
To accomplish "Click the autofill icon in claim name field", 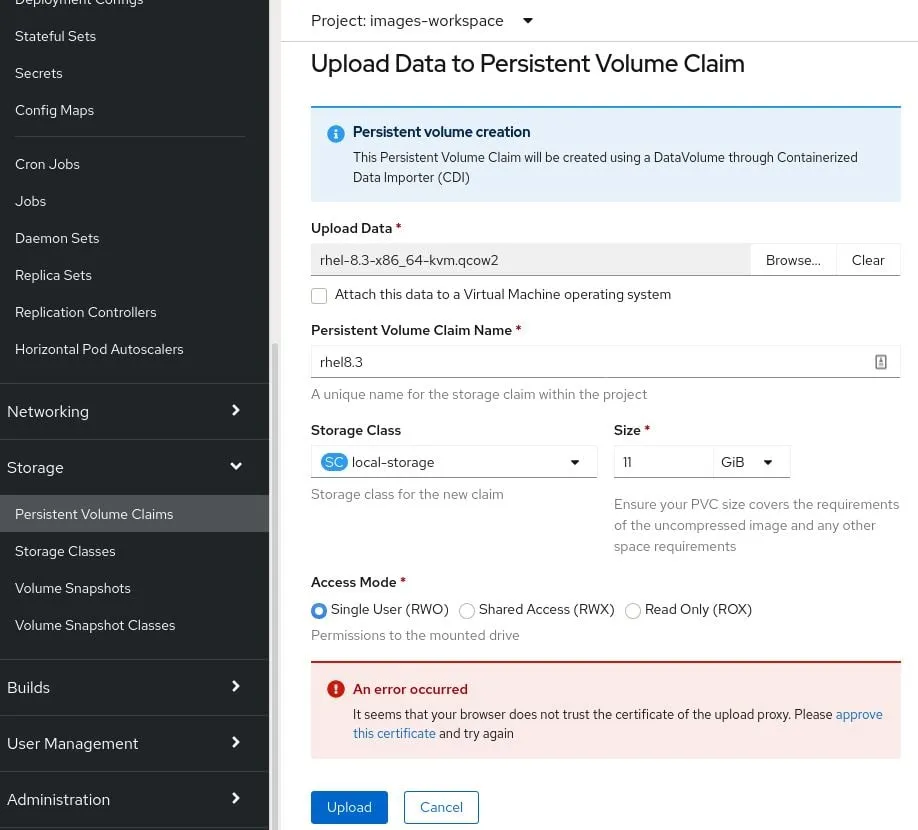I will 880,362.
